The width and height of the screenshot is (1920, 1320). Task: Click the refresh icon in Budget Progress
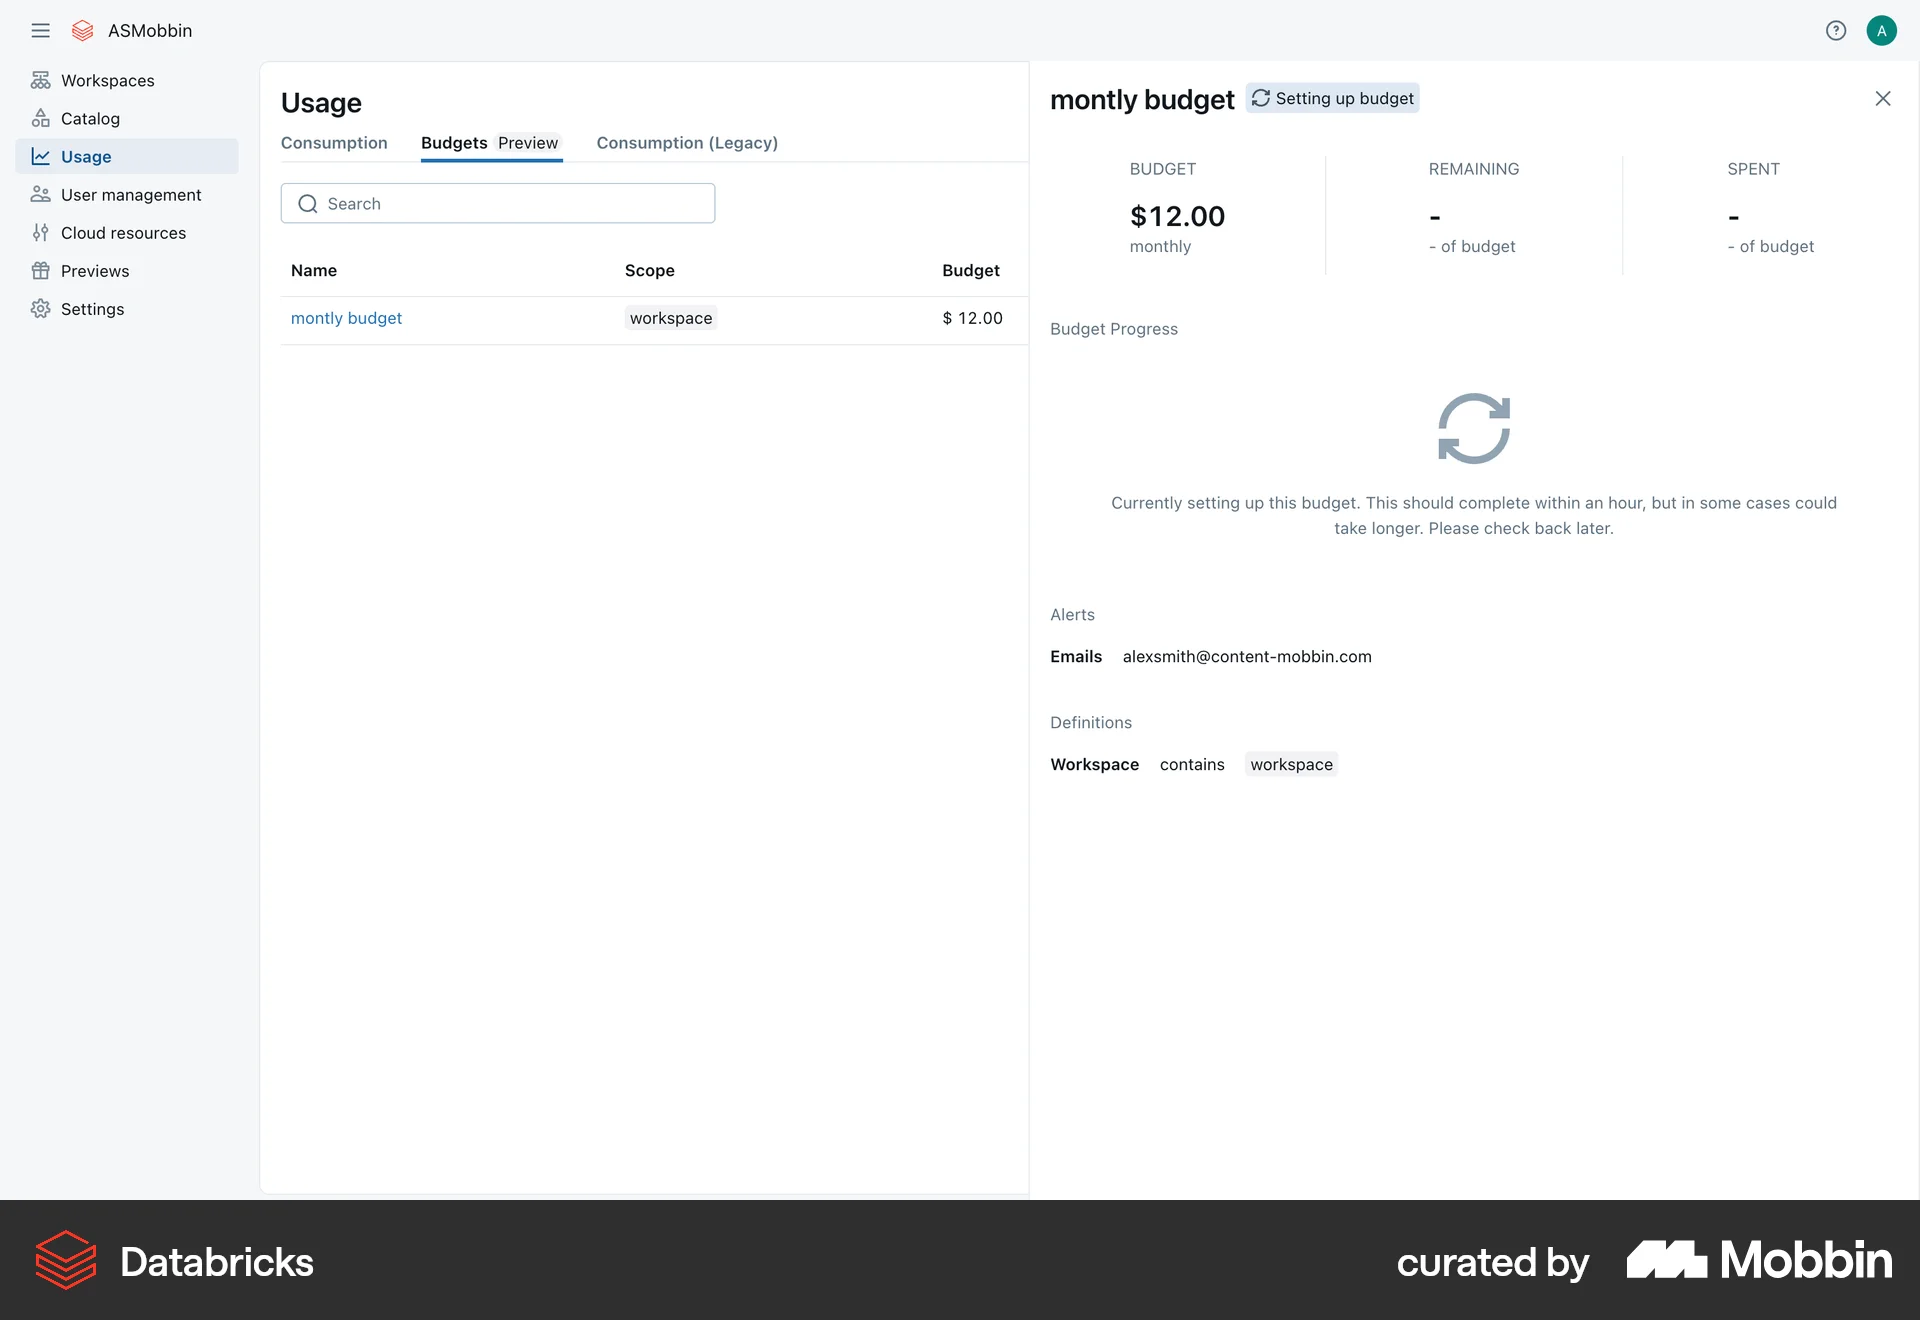(1472, 428)
